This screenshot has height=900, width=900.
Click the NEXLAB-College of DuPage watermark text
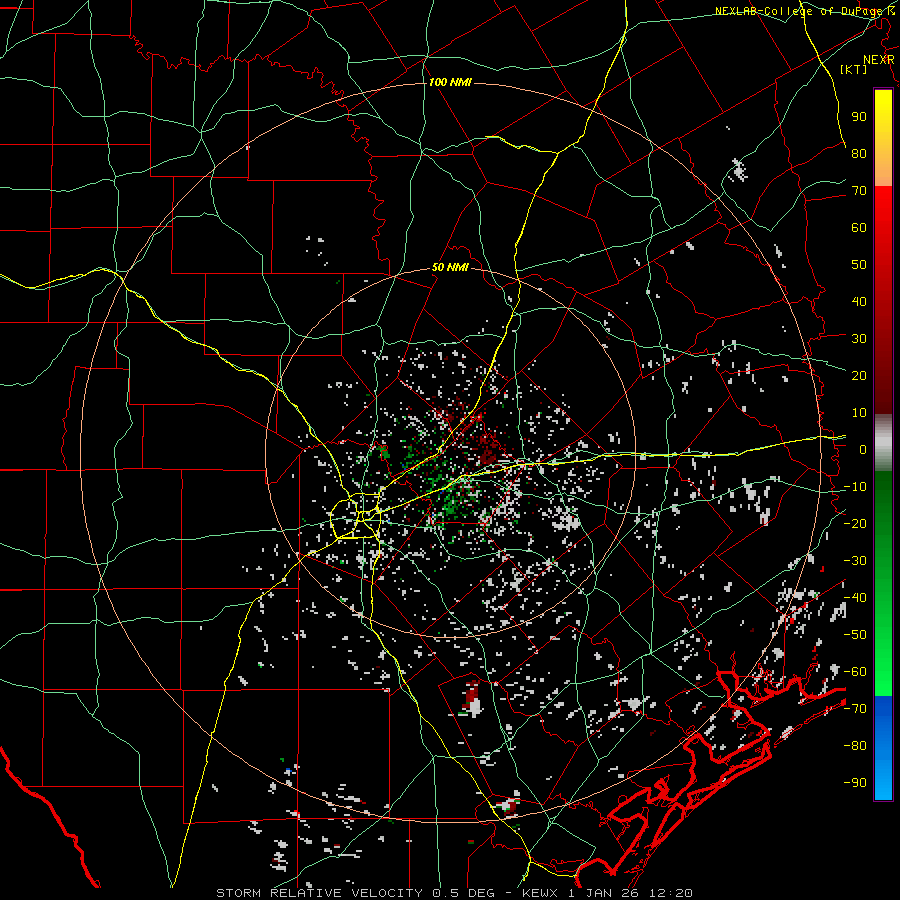point(804,11)
